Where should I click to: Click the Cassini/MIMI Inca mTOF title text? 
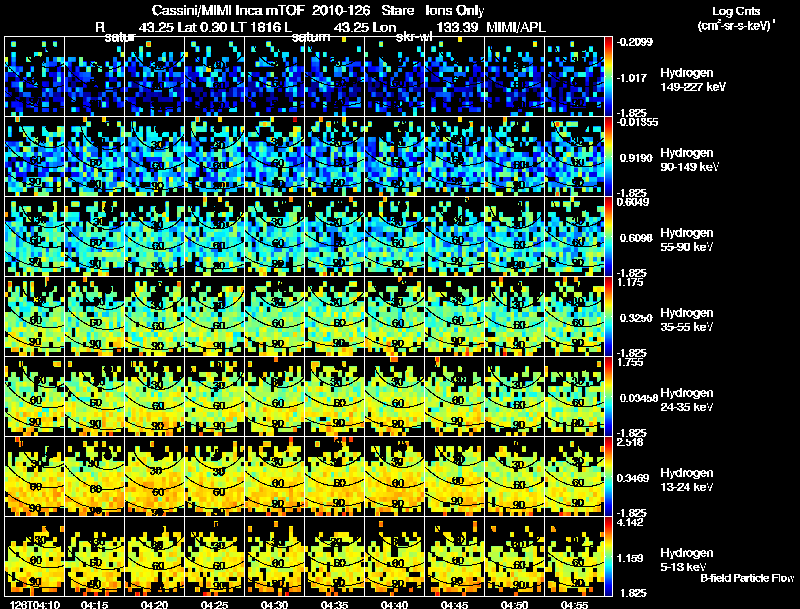pos(228,10)
